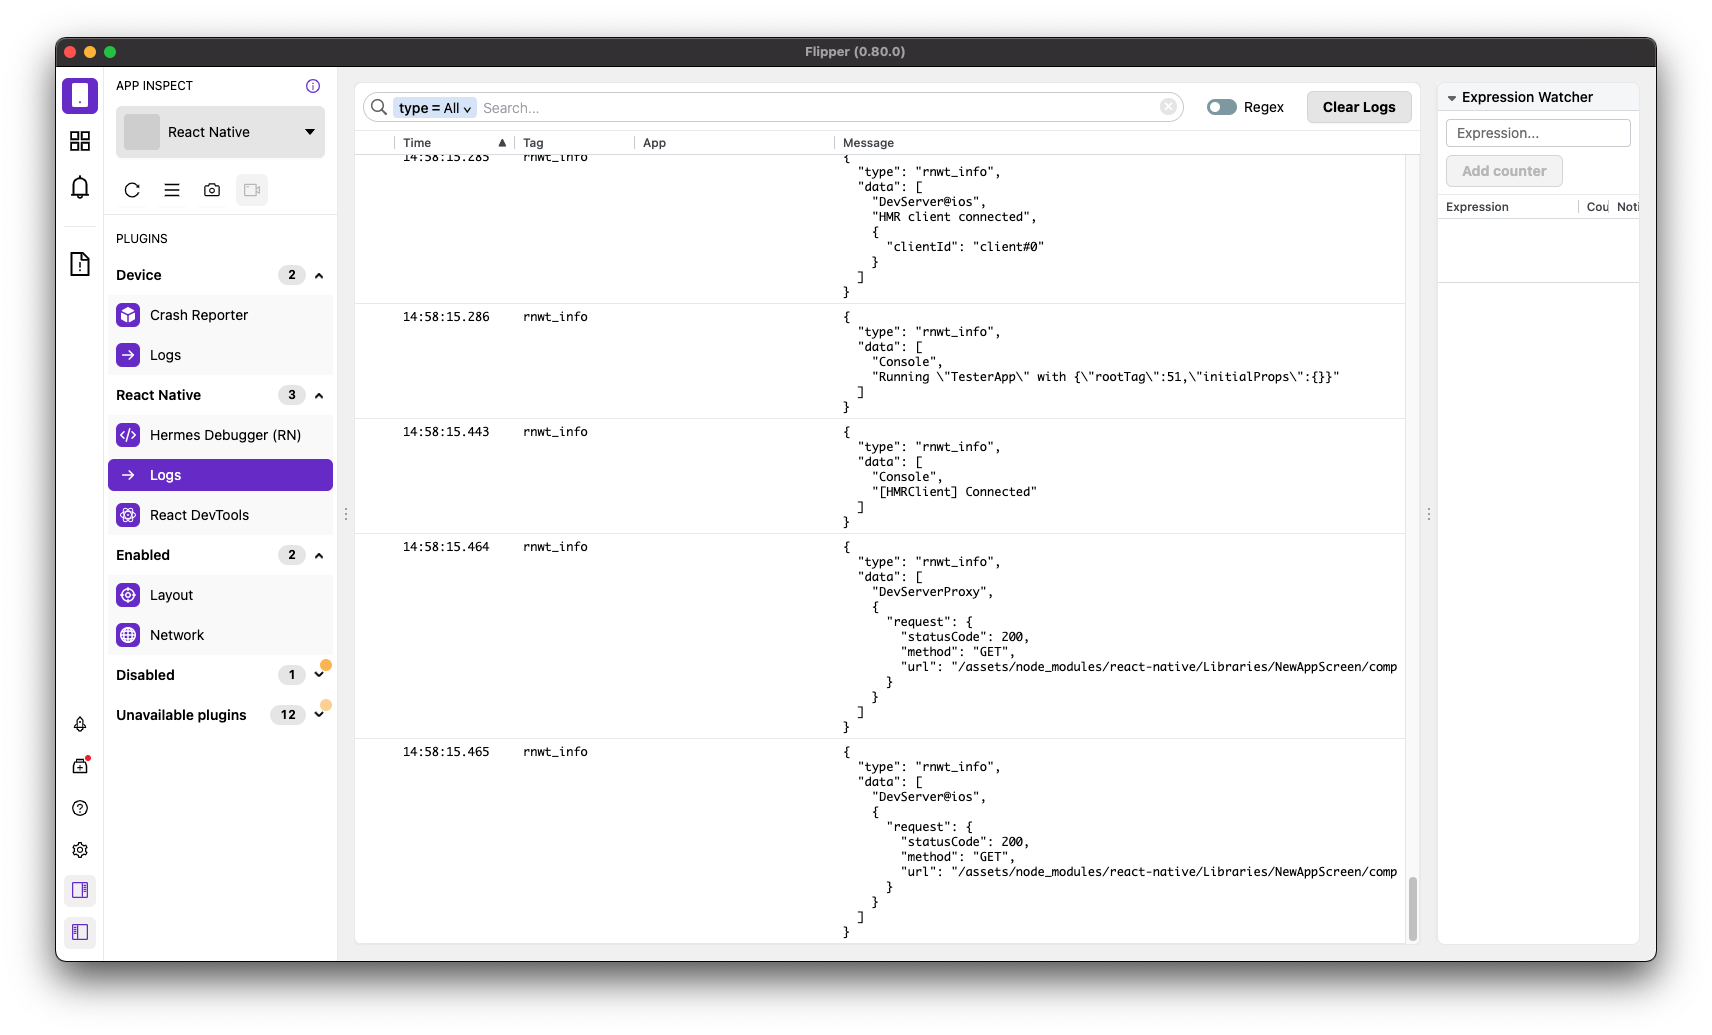Collapse the Enabled plugins group

coord(319,556)
